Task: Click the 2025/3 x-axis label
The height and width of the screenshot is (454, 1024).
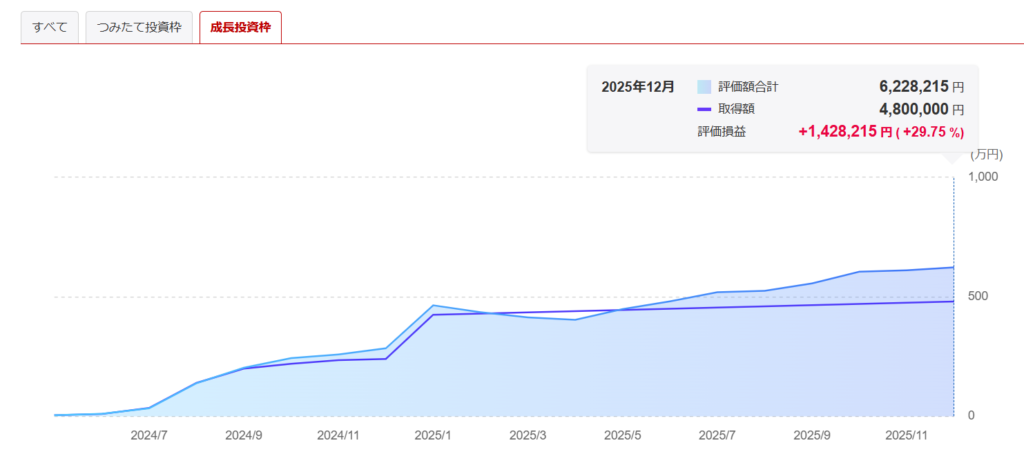Action: click(528, 435)
